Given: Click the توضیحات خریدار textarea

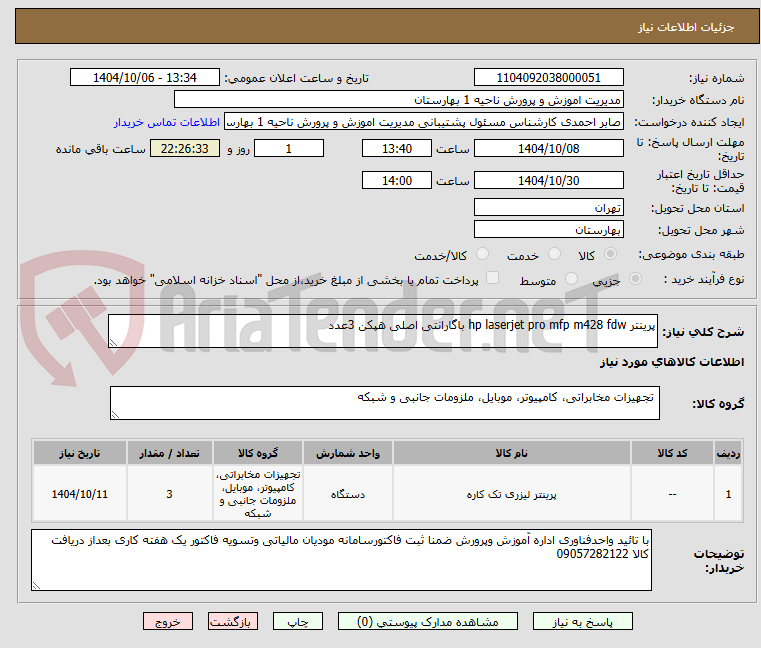Looking at the screenshot, I should (341, 560).
